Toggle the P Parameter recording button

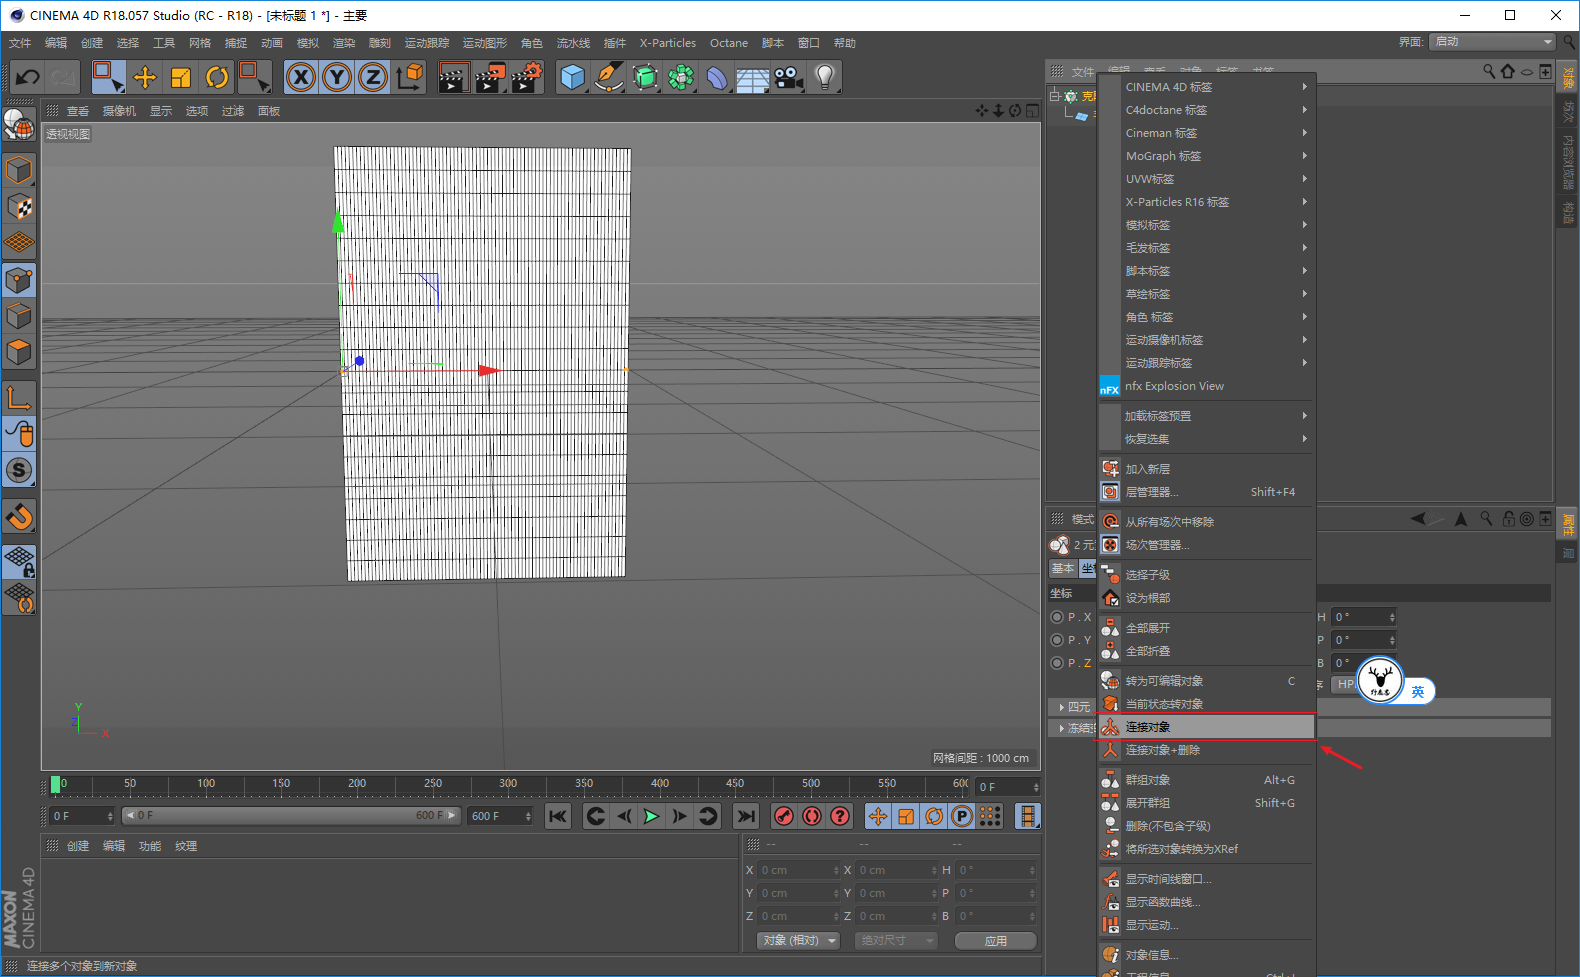(962, 816)
